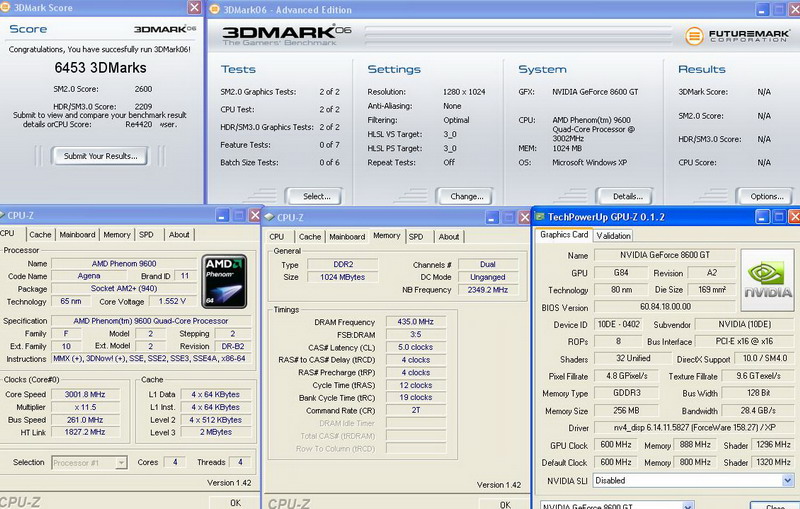This screenshot has height=509, width=800.
Task: Open Mainboard tab in left CPU-Z window
Action: click(x=77, y=235)
